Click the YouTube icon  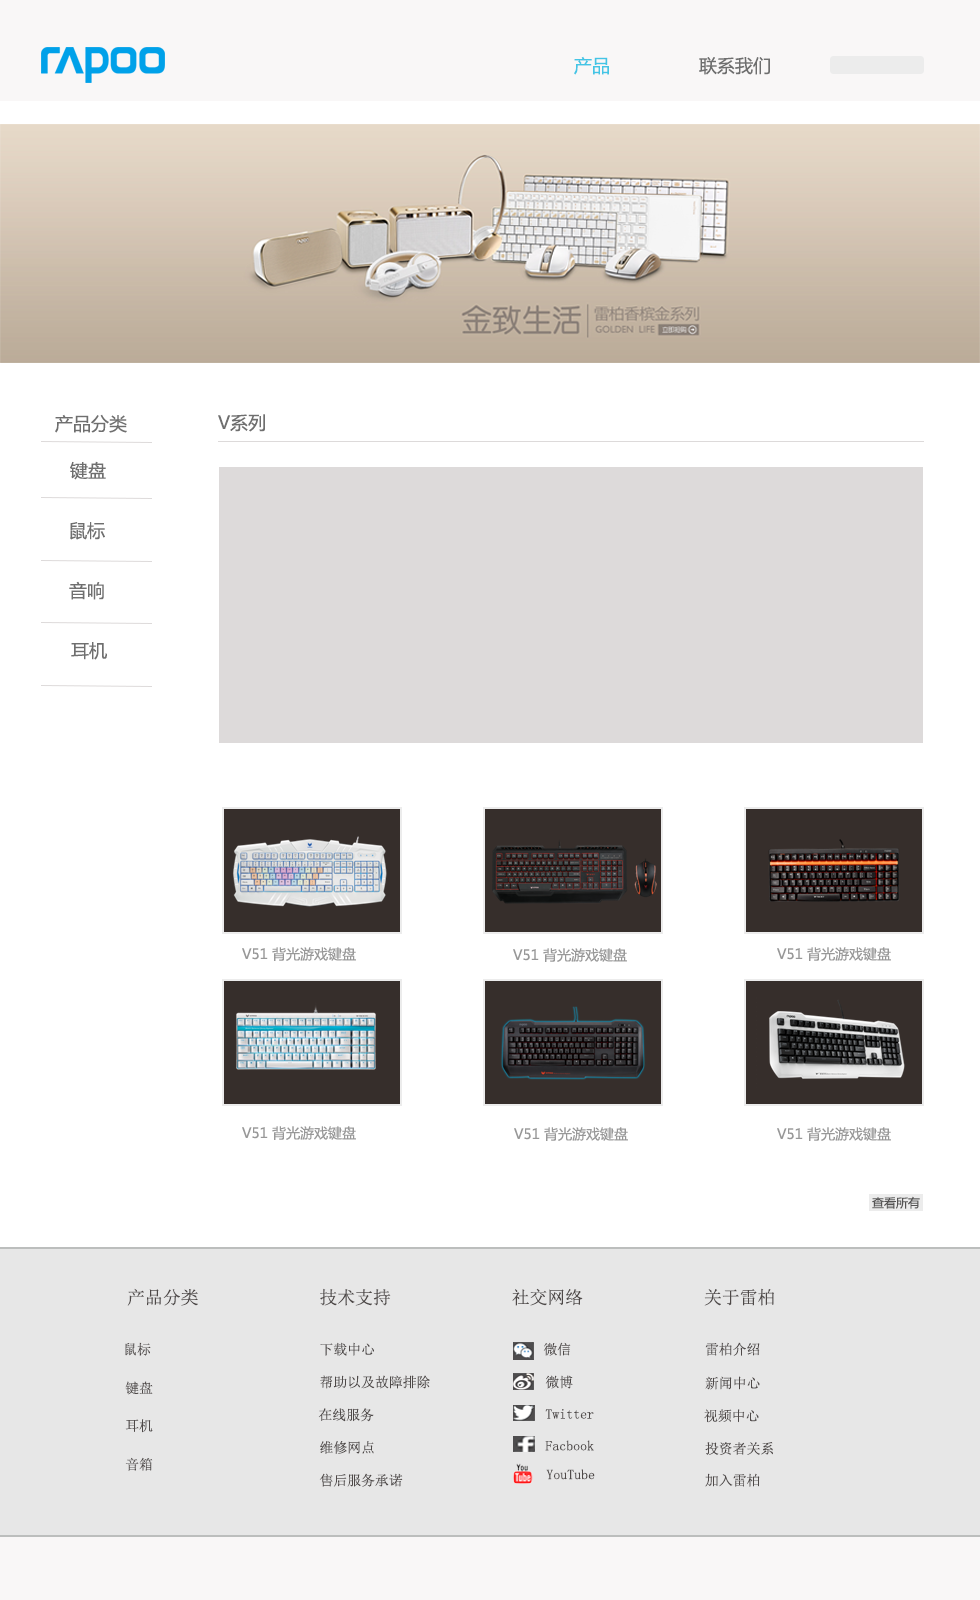(x=523, y=1474)
